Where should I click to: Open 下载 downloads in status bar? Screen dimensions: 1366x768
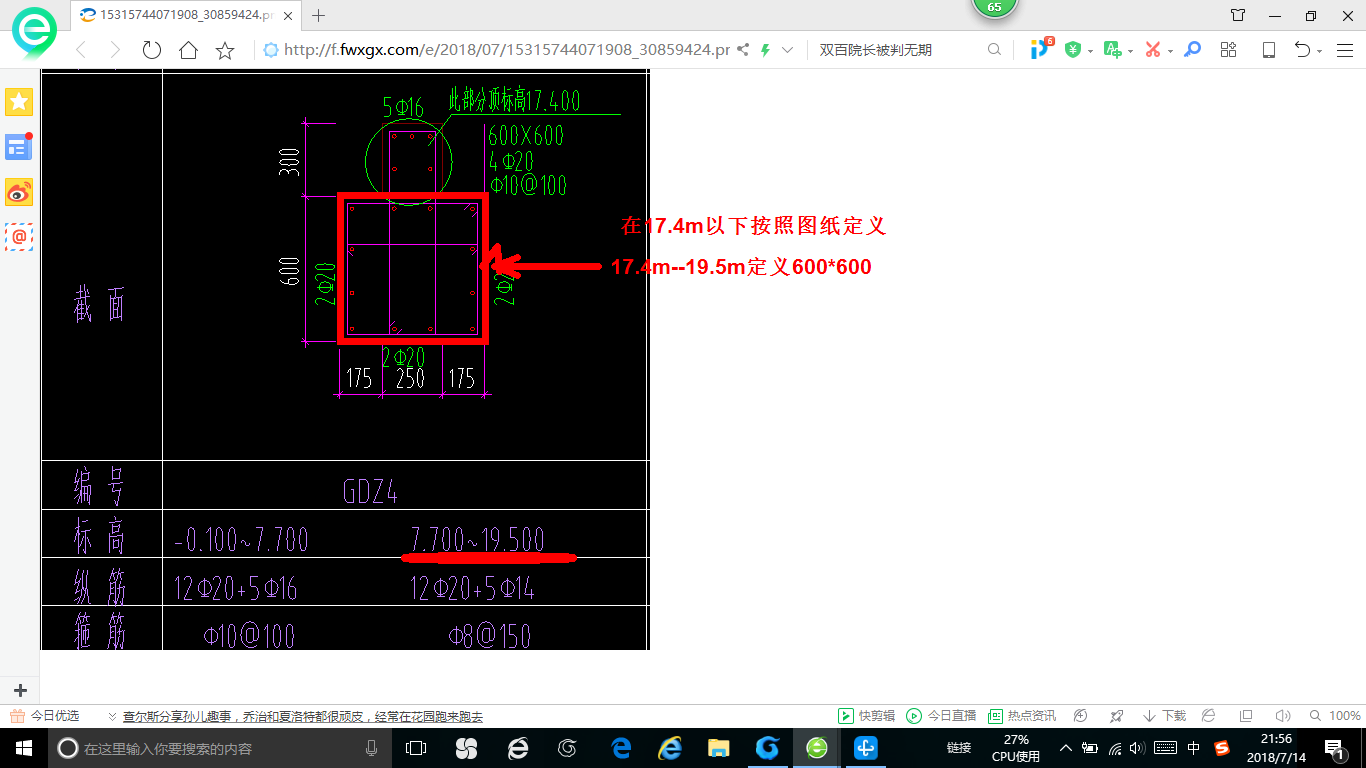tap(1164, 716)
